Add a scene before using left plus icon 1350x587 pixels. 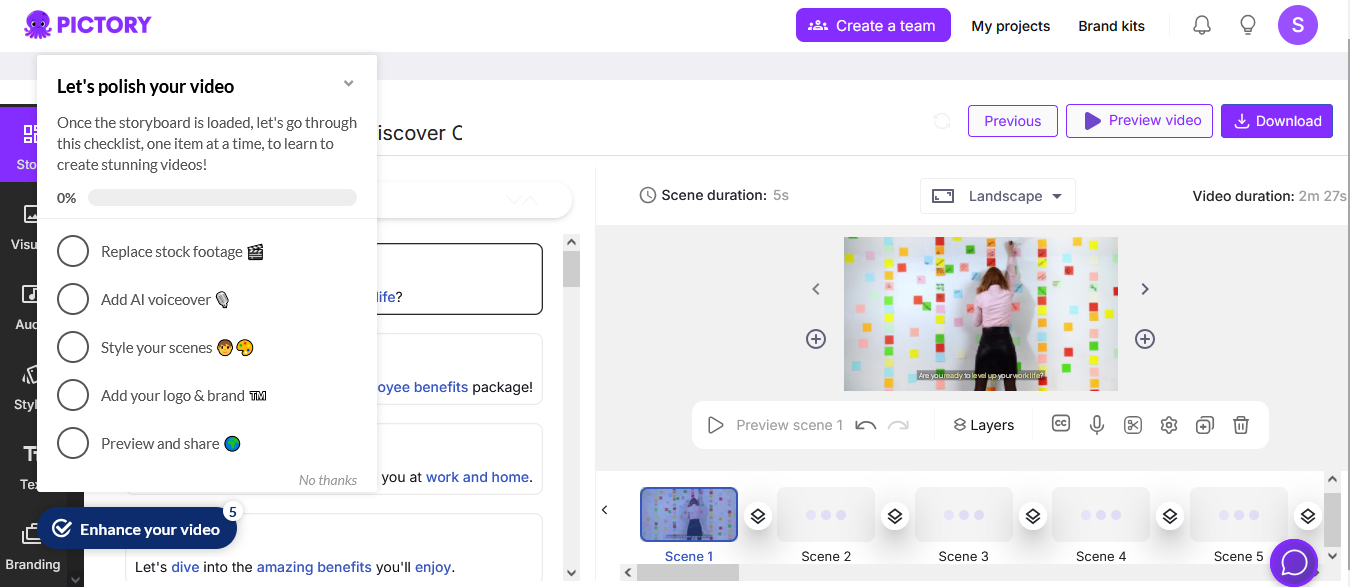(816, 339)
